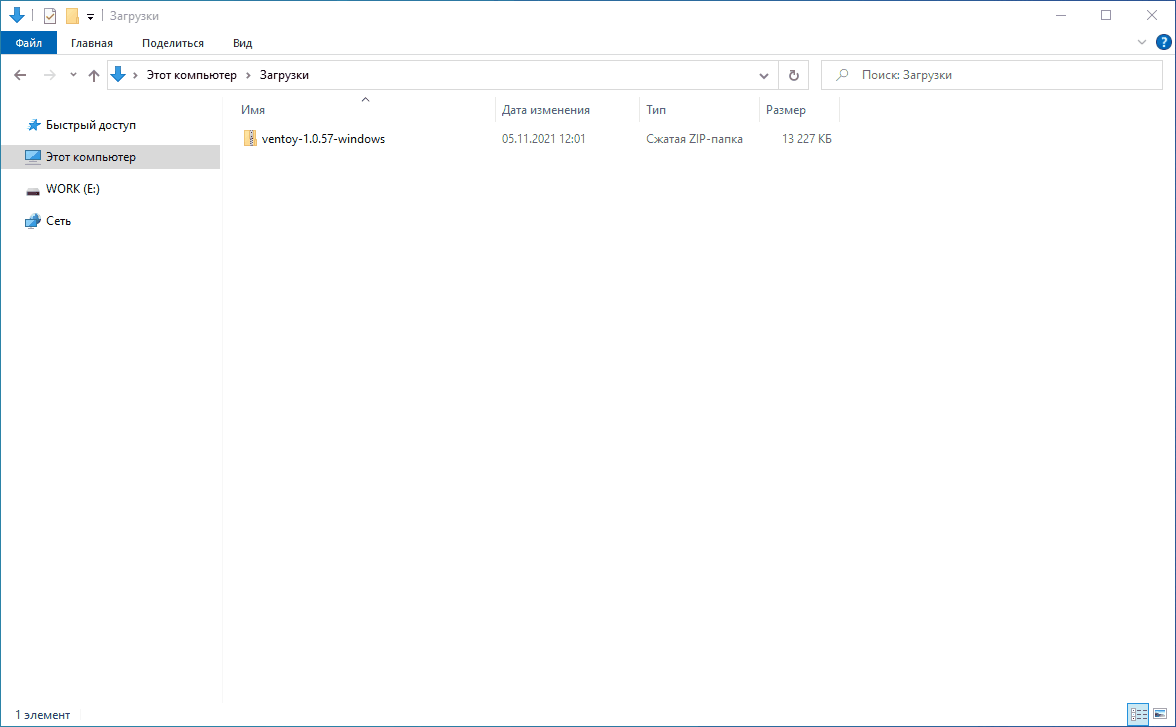The height and width of the screenshot is (727, 1176).
Task: Open Быстрый доступ in the navigation pane
Action: click(91, 125)
